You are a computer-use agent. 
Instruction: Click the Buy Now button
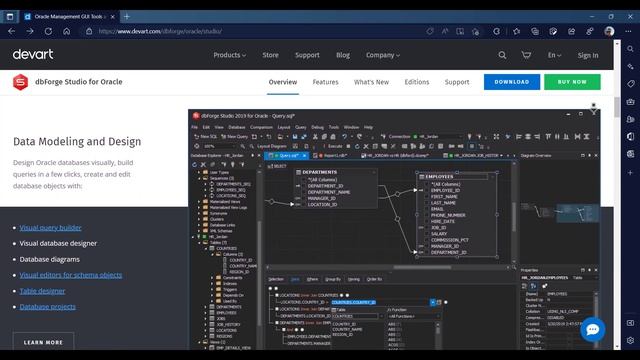point(572,82)
